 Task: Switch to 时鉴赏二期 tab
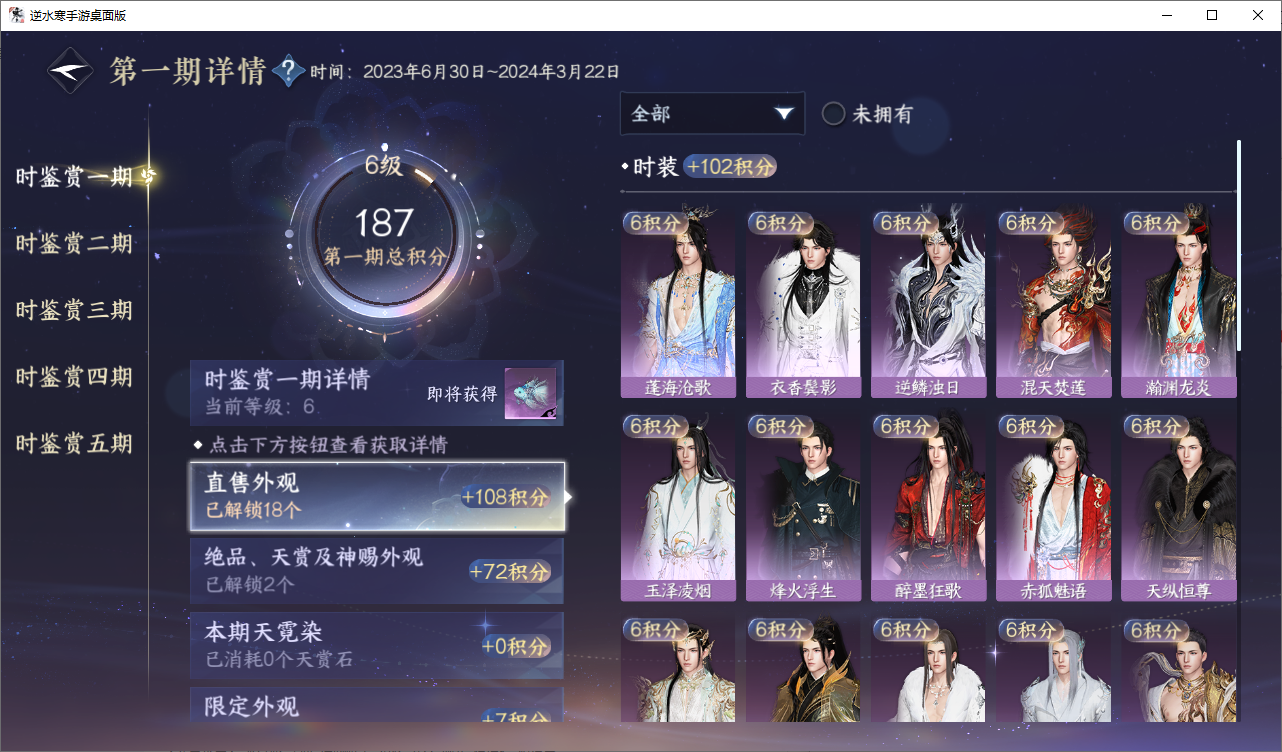74,244
